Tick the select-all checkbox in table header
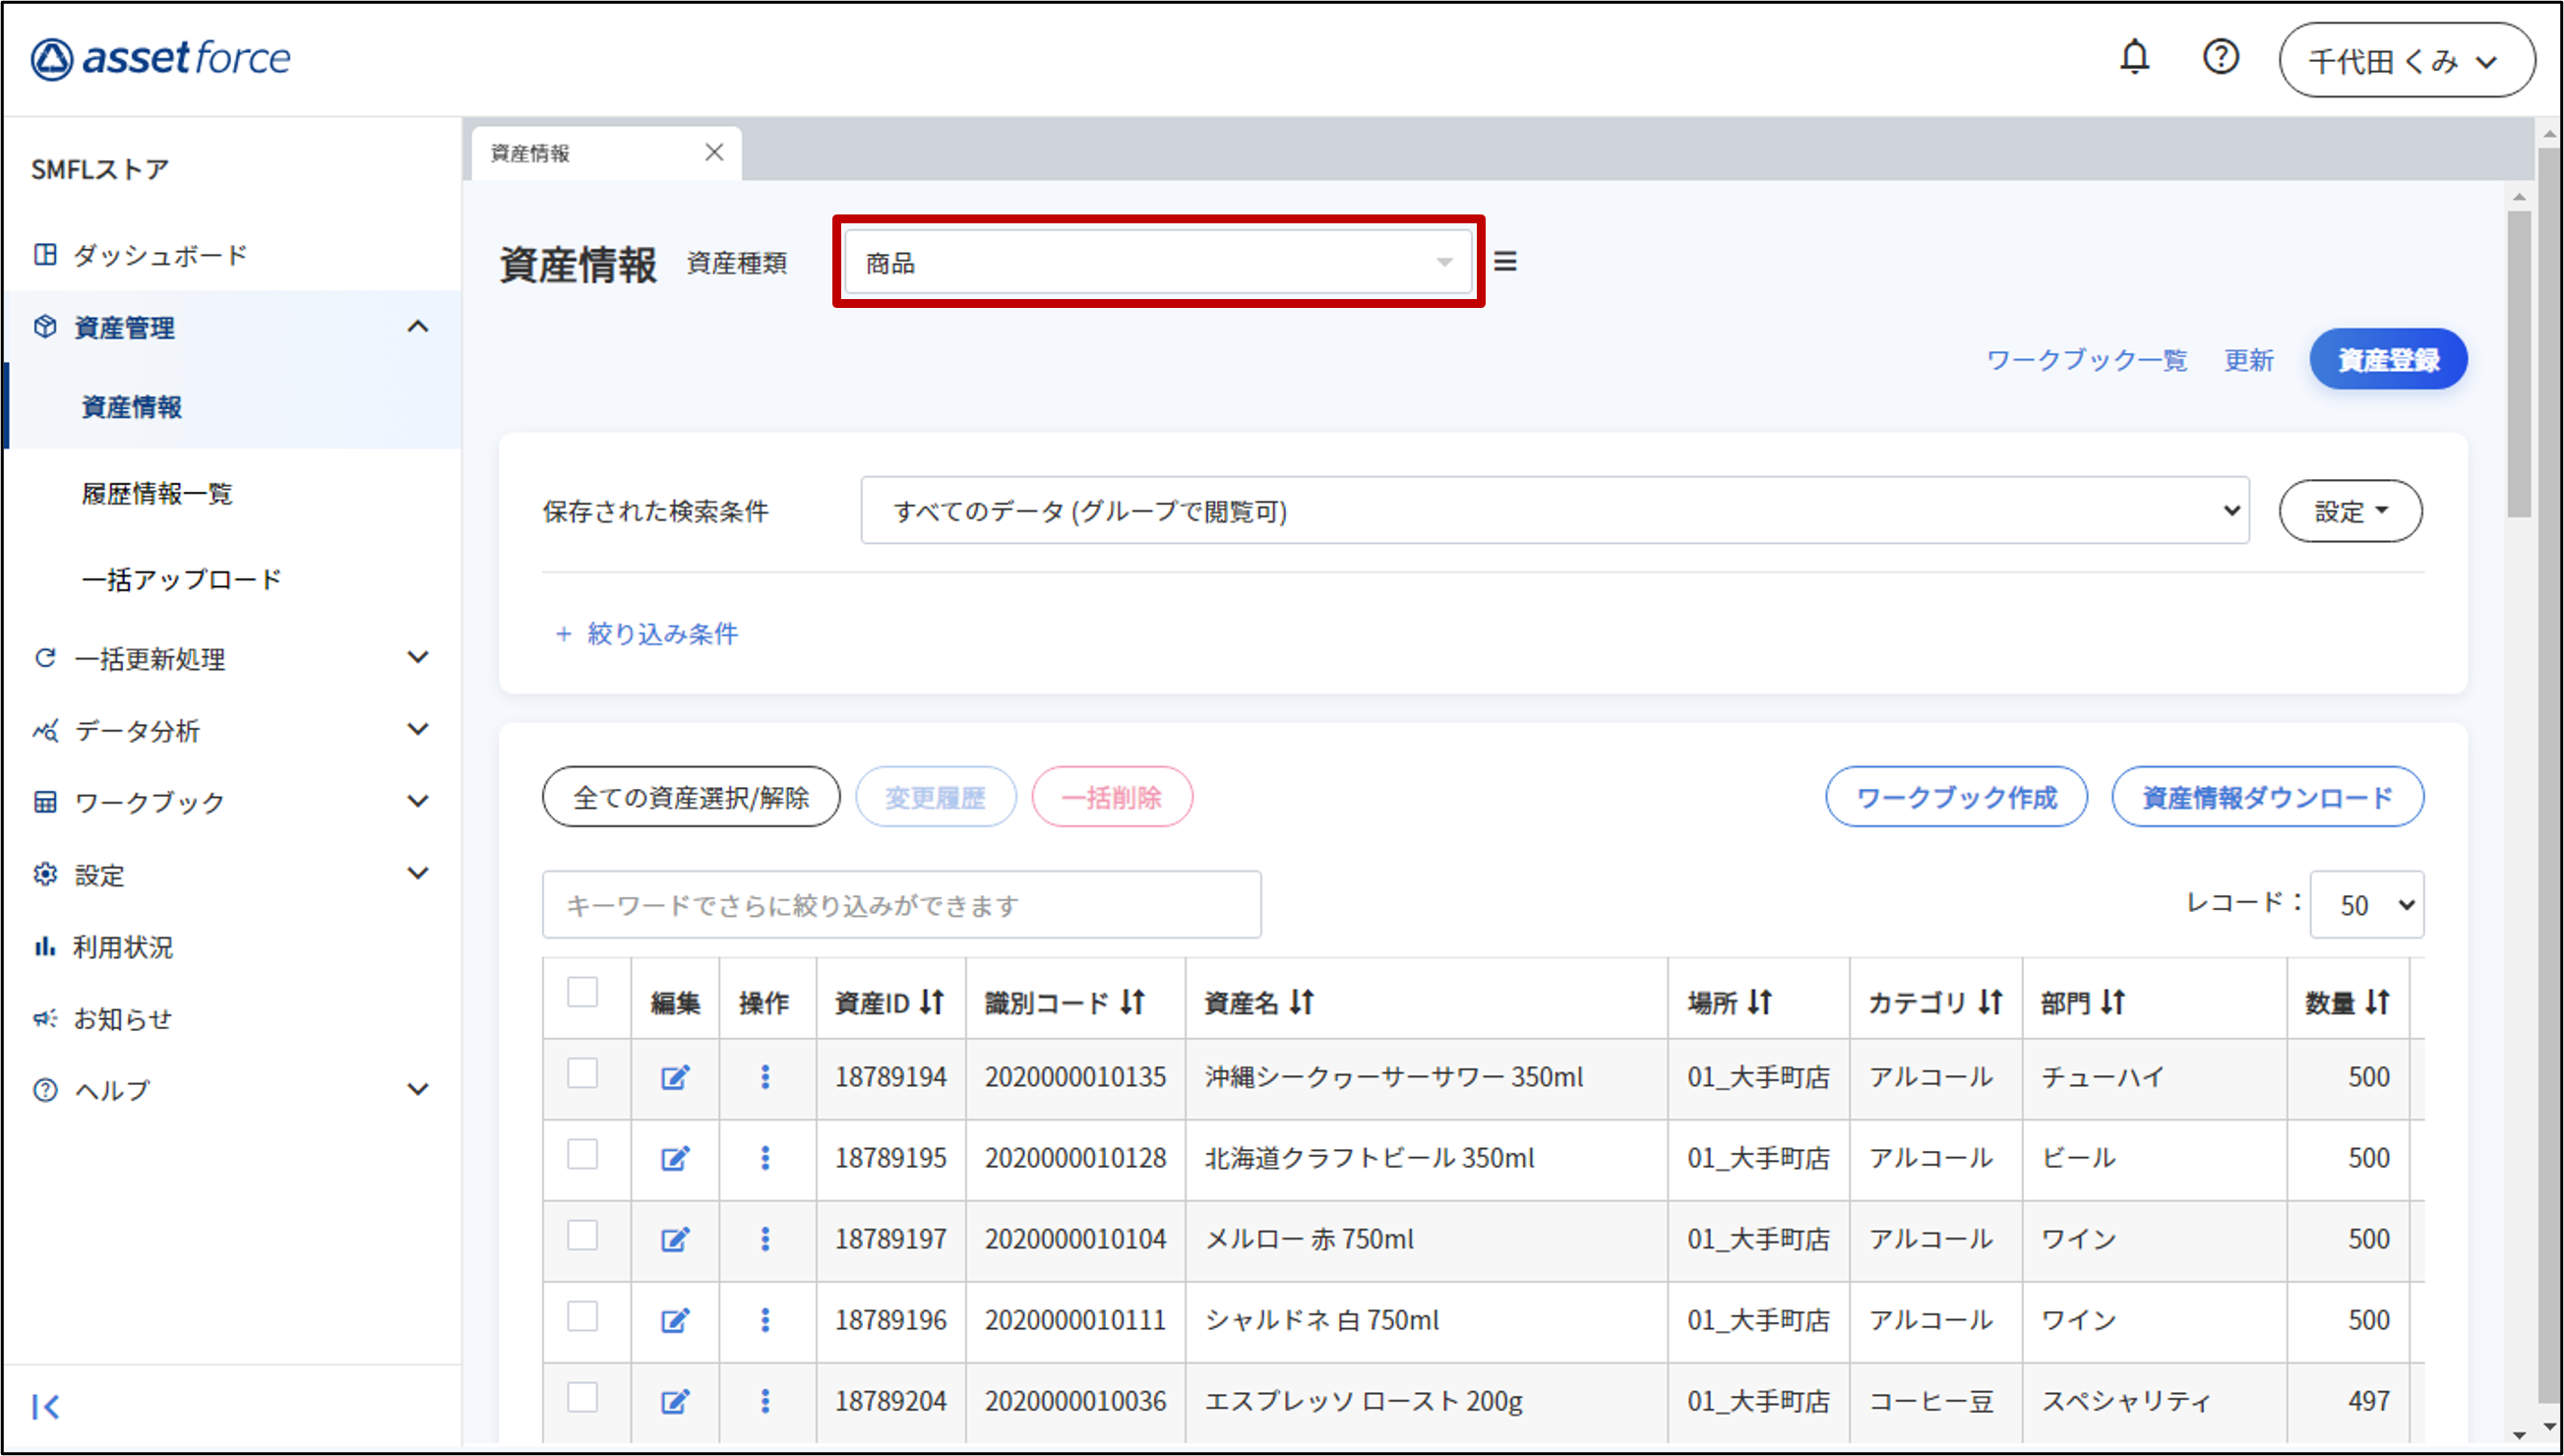2564x1456 pixels. tap(583, 992)
